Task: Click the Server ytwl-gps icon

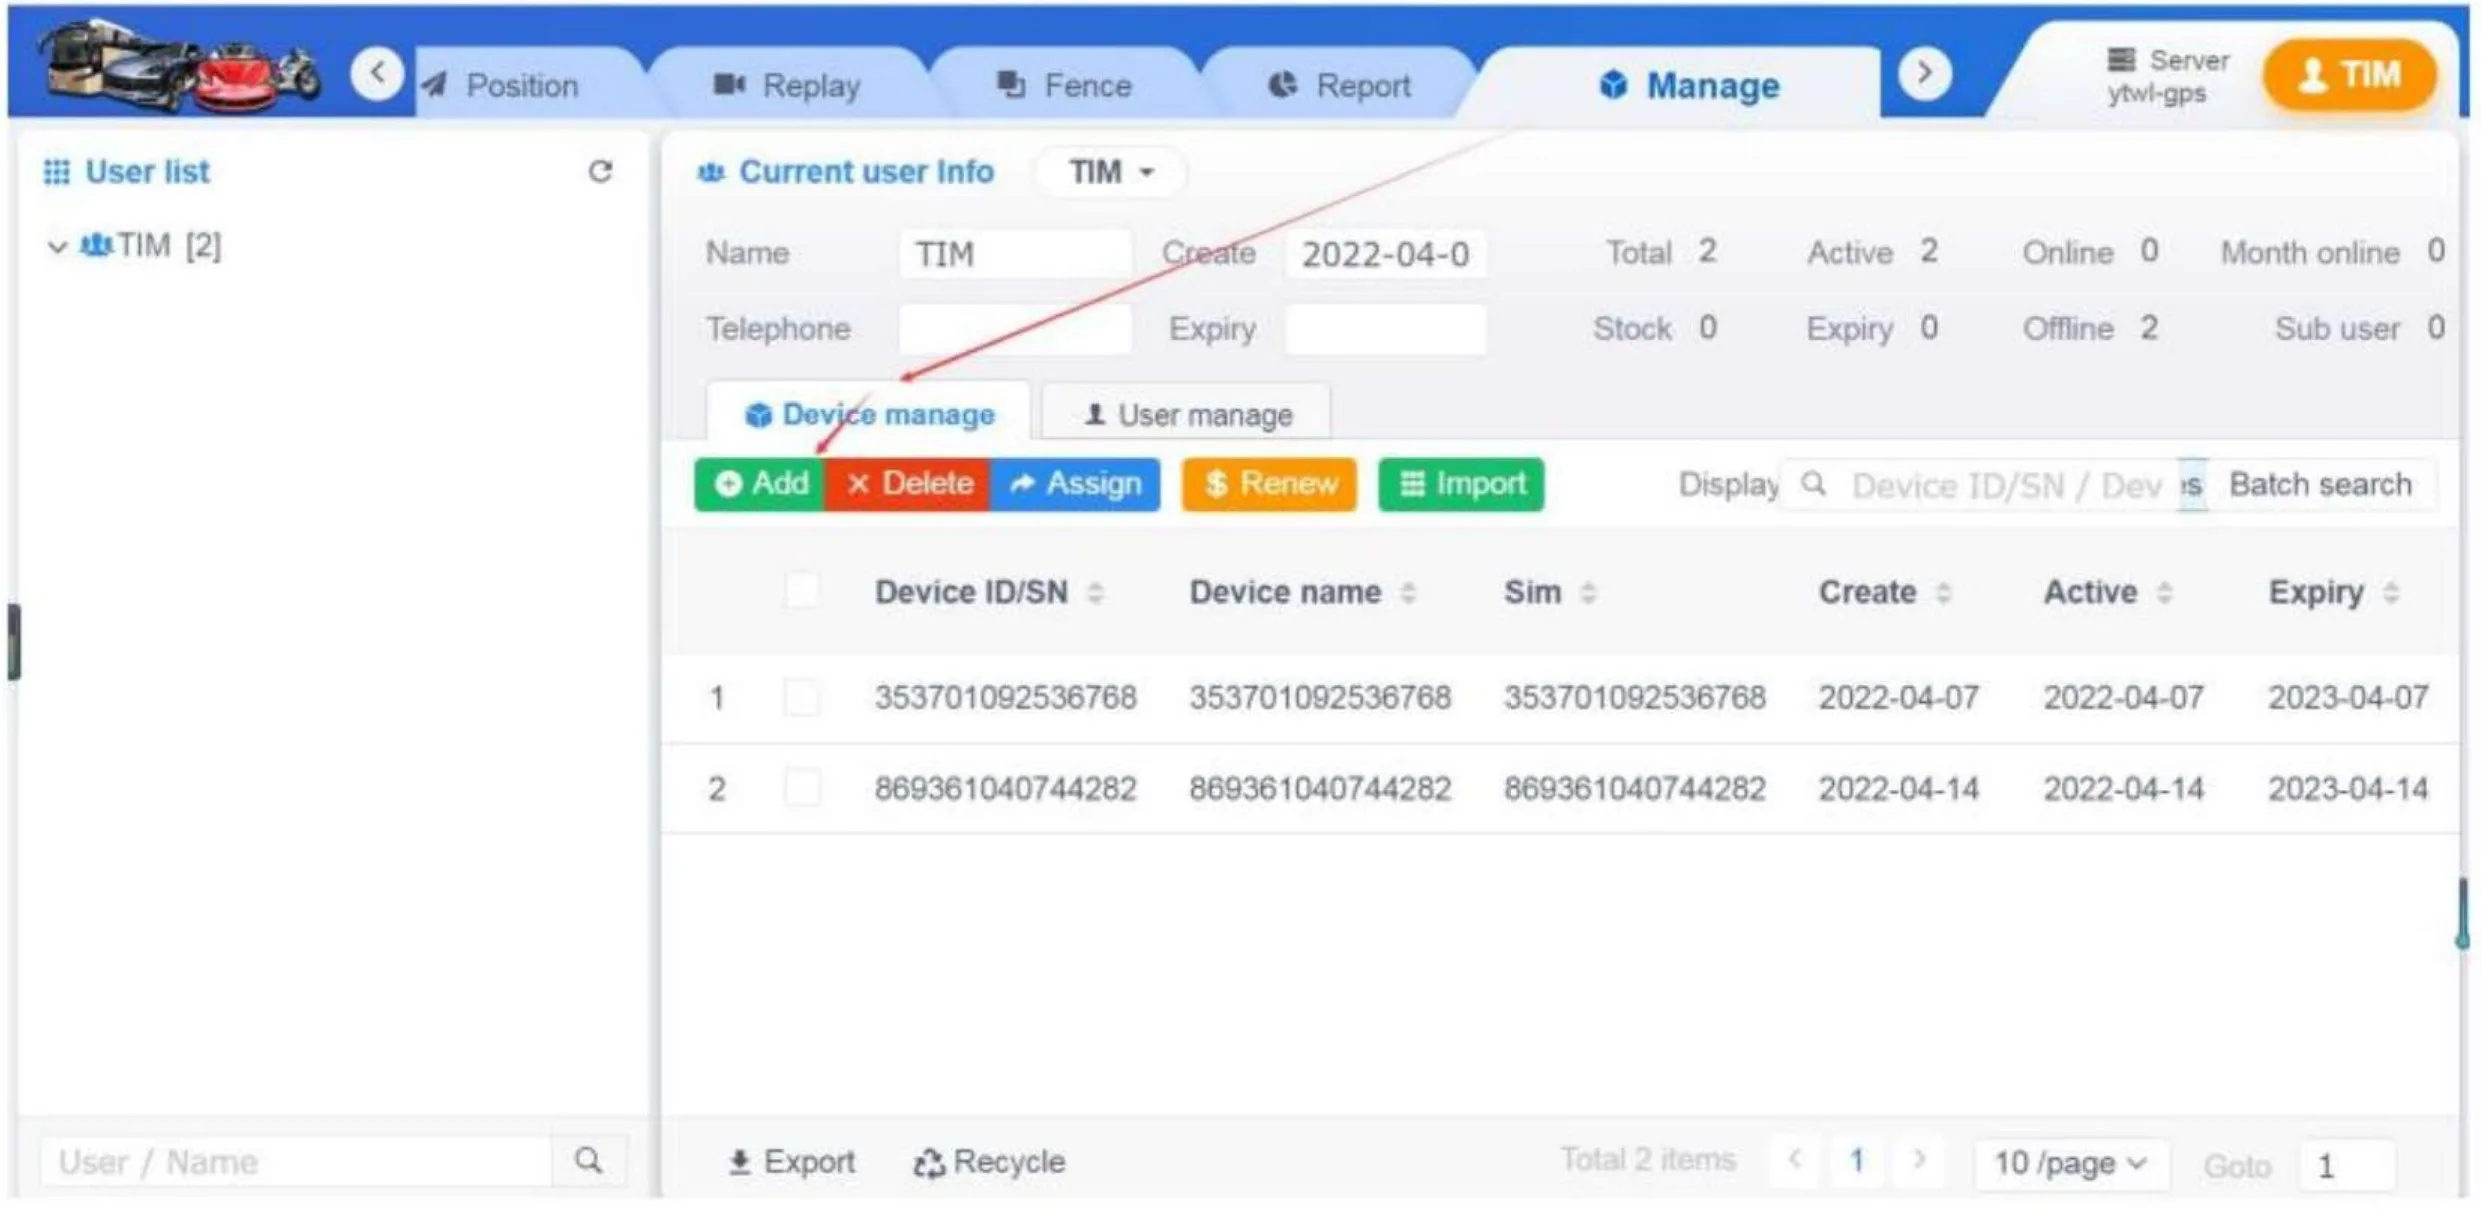Action: pyautogui.click(x=2120, y=60)
